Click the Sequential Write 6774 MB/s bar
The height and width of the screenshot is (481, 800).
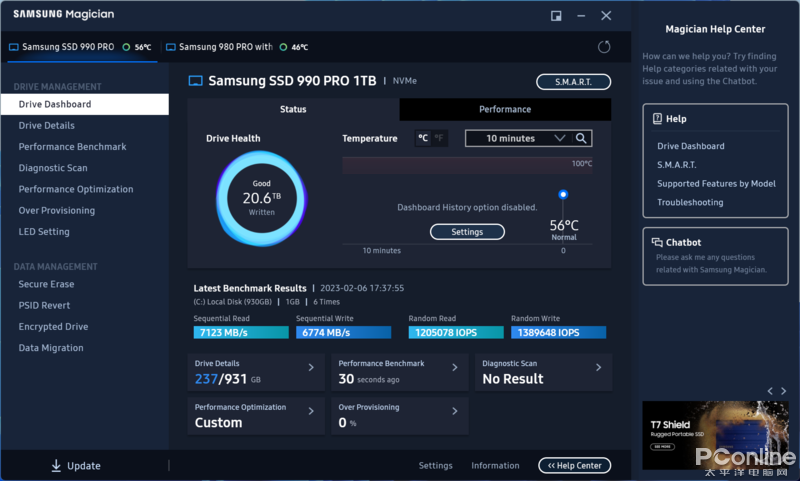click(x=343, y=333)
